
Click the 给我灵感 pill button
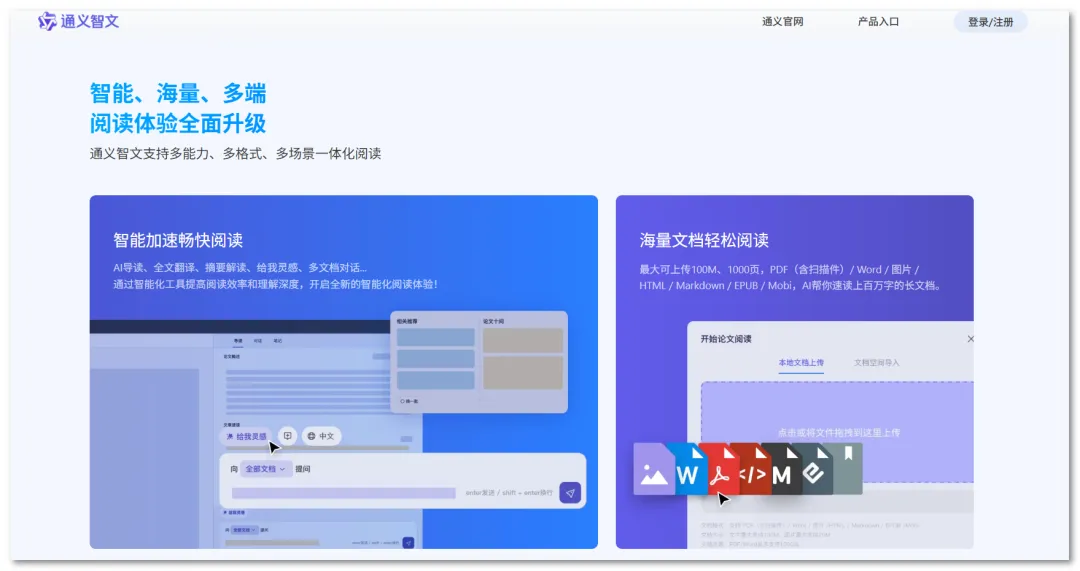coord(246,436)
